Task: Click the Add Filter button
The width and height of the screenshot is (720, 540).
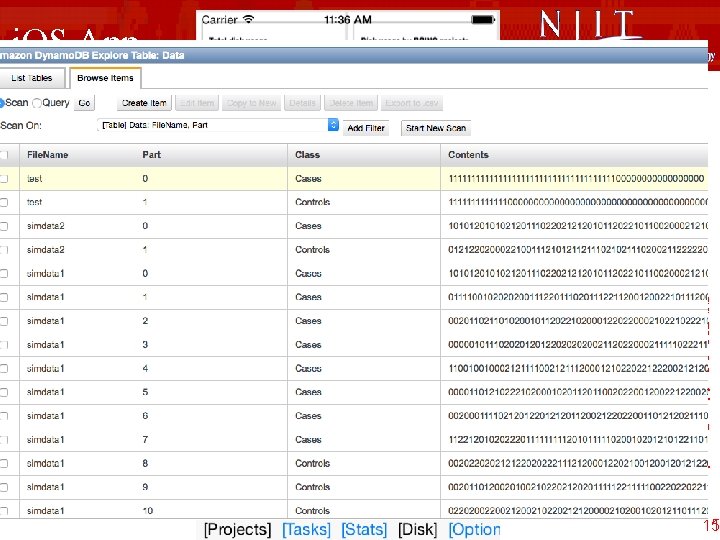Action: click(366, 128)
